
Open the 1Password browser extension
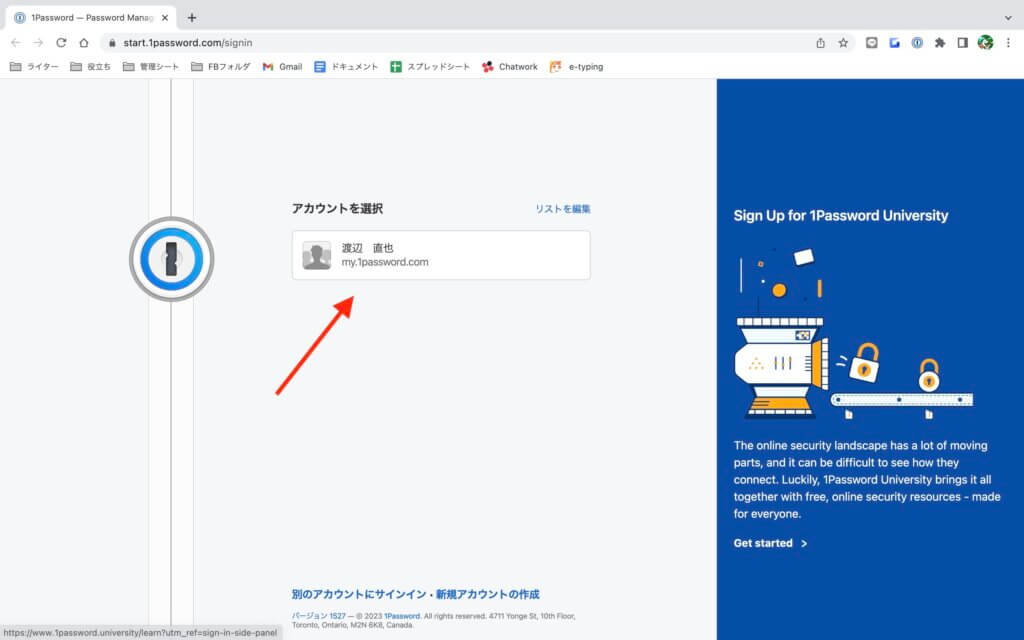[917, 42]
